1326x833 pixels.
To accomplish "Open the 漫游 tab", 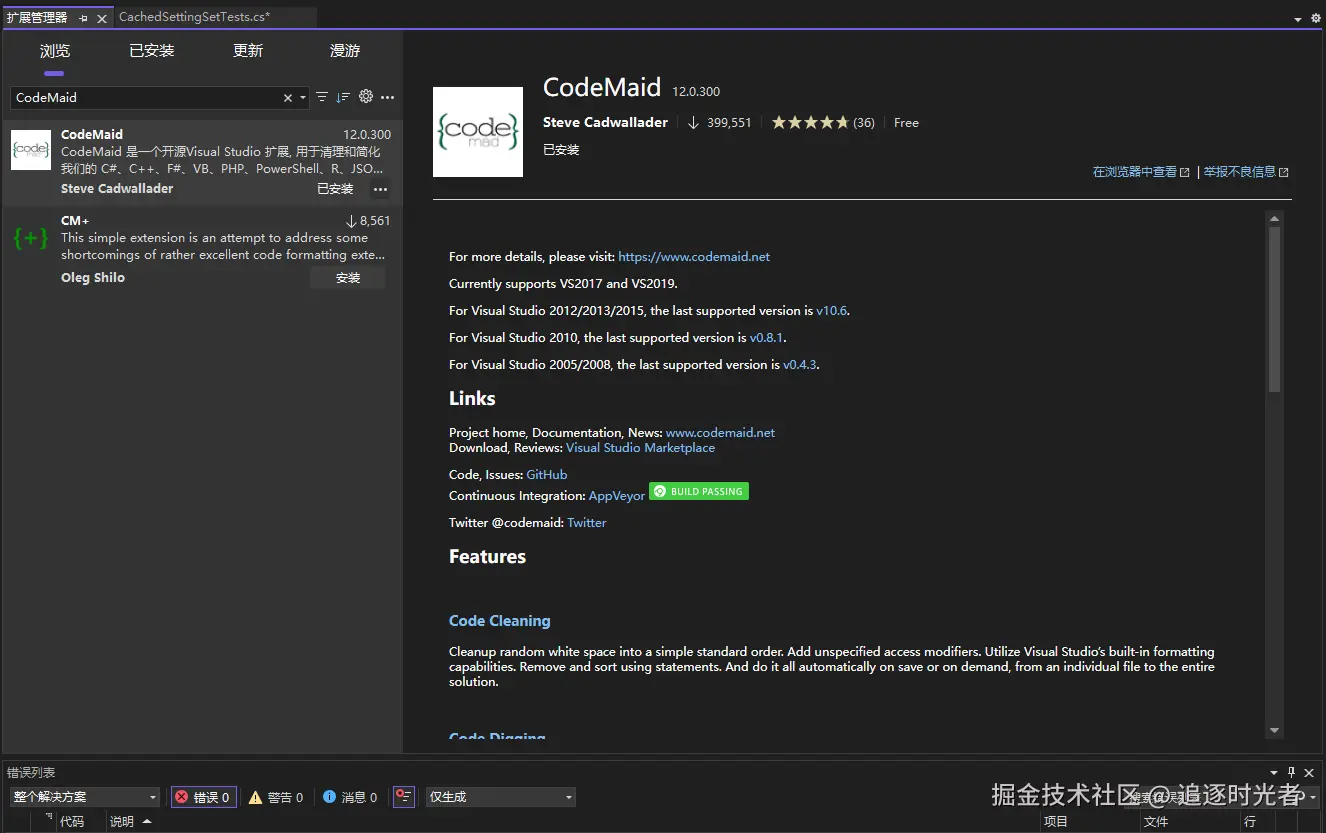I will click(345, 51).
